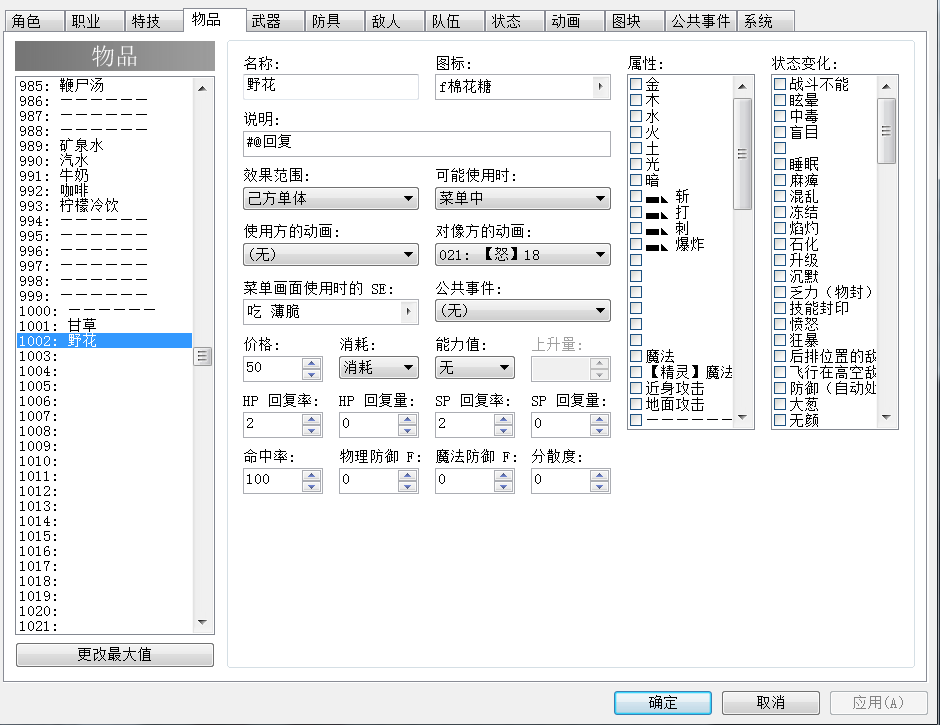940x725 pixels.
Task: Increase SP 回复率 with up arrow
Action: point(504,419)
